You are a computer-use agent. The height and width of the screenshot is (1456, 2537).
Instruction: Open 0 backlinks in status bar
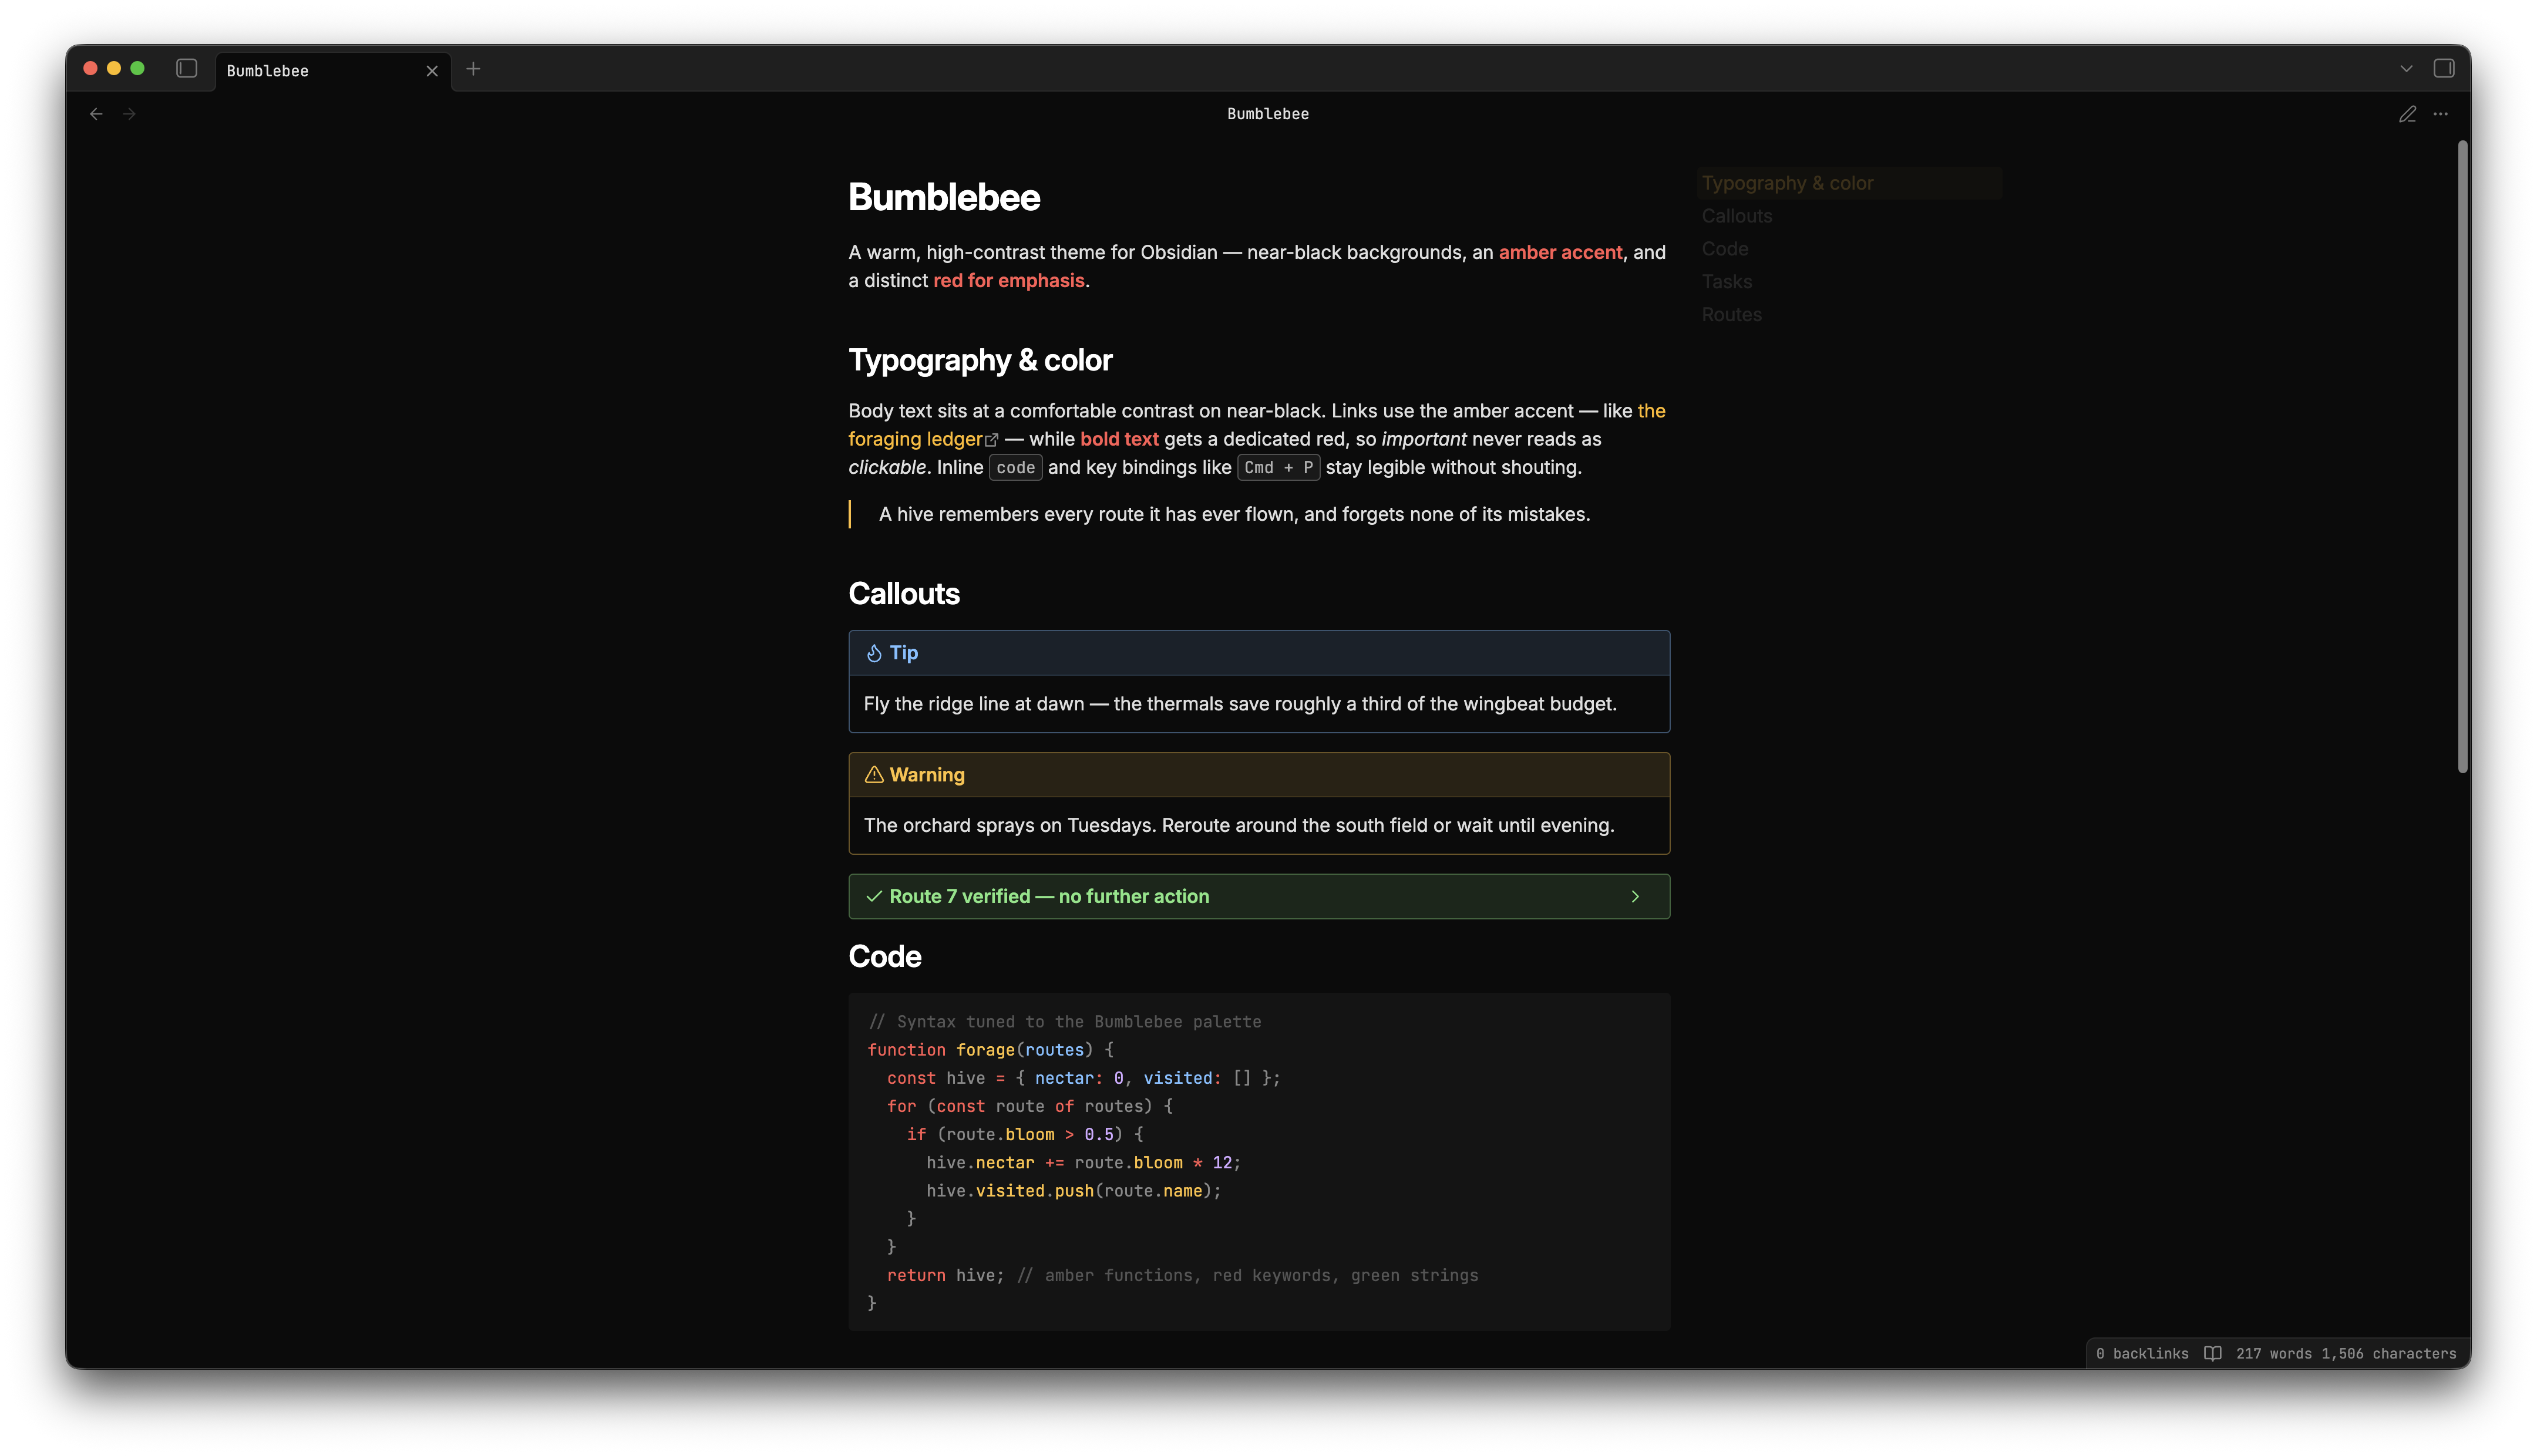tap(2142, 1354)
